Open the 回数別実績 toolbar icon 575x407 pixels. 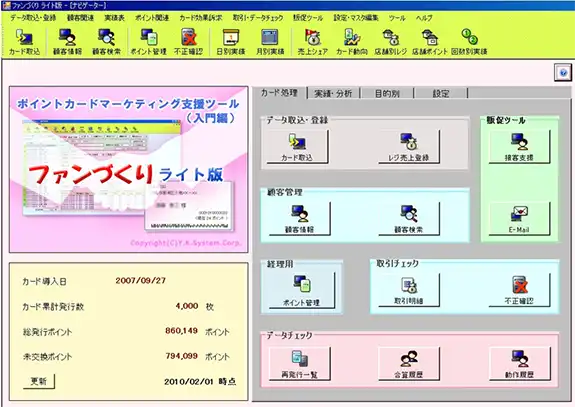469,42
